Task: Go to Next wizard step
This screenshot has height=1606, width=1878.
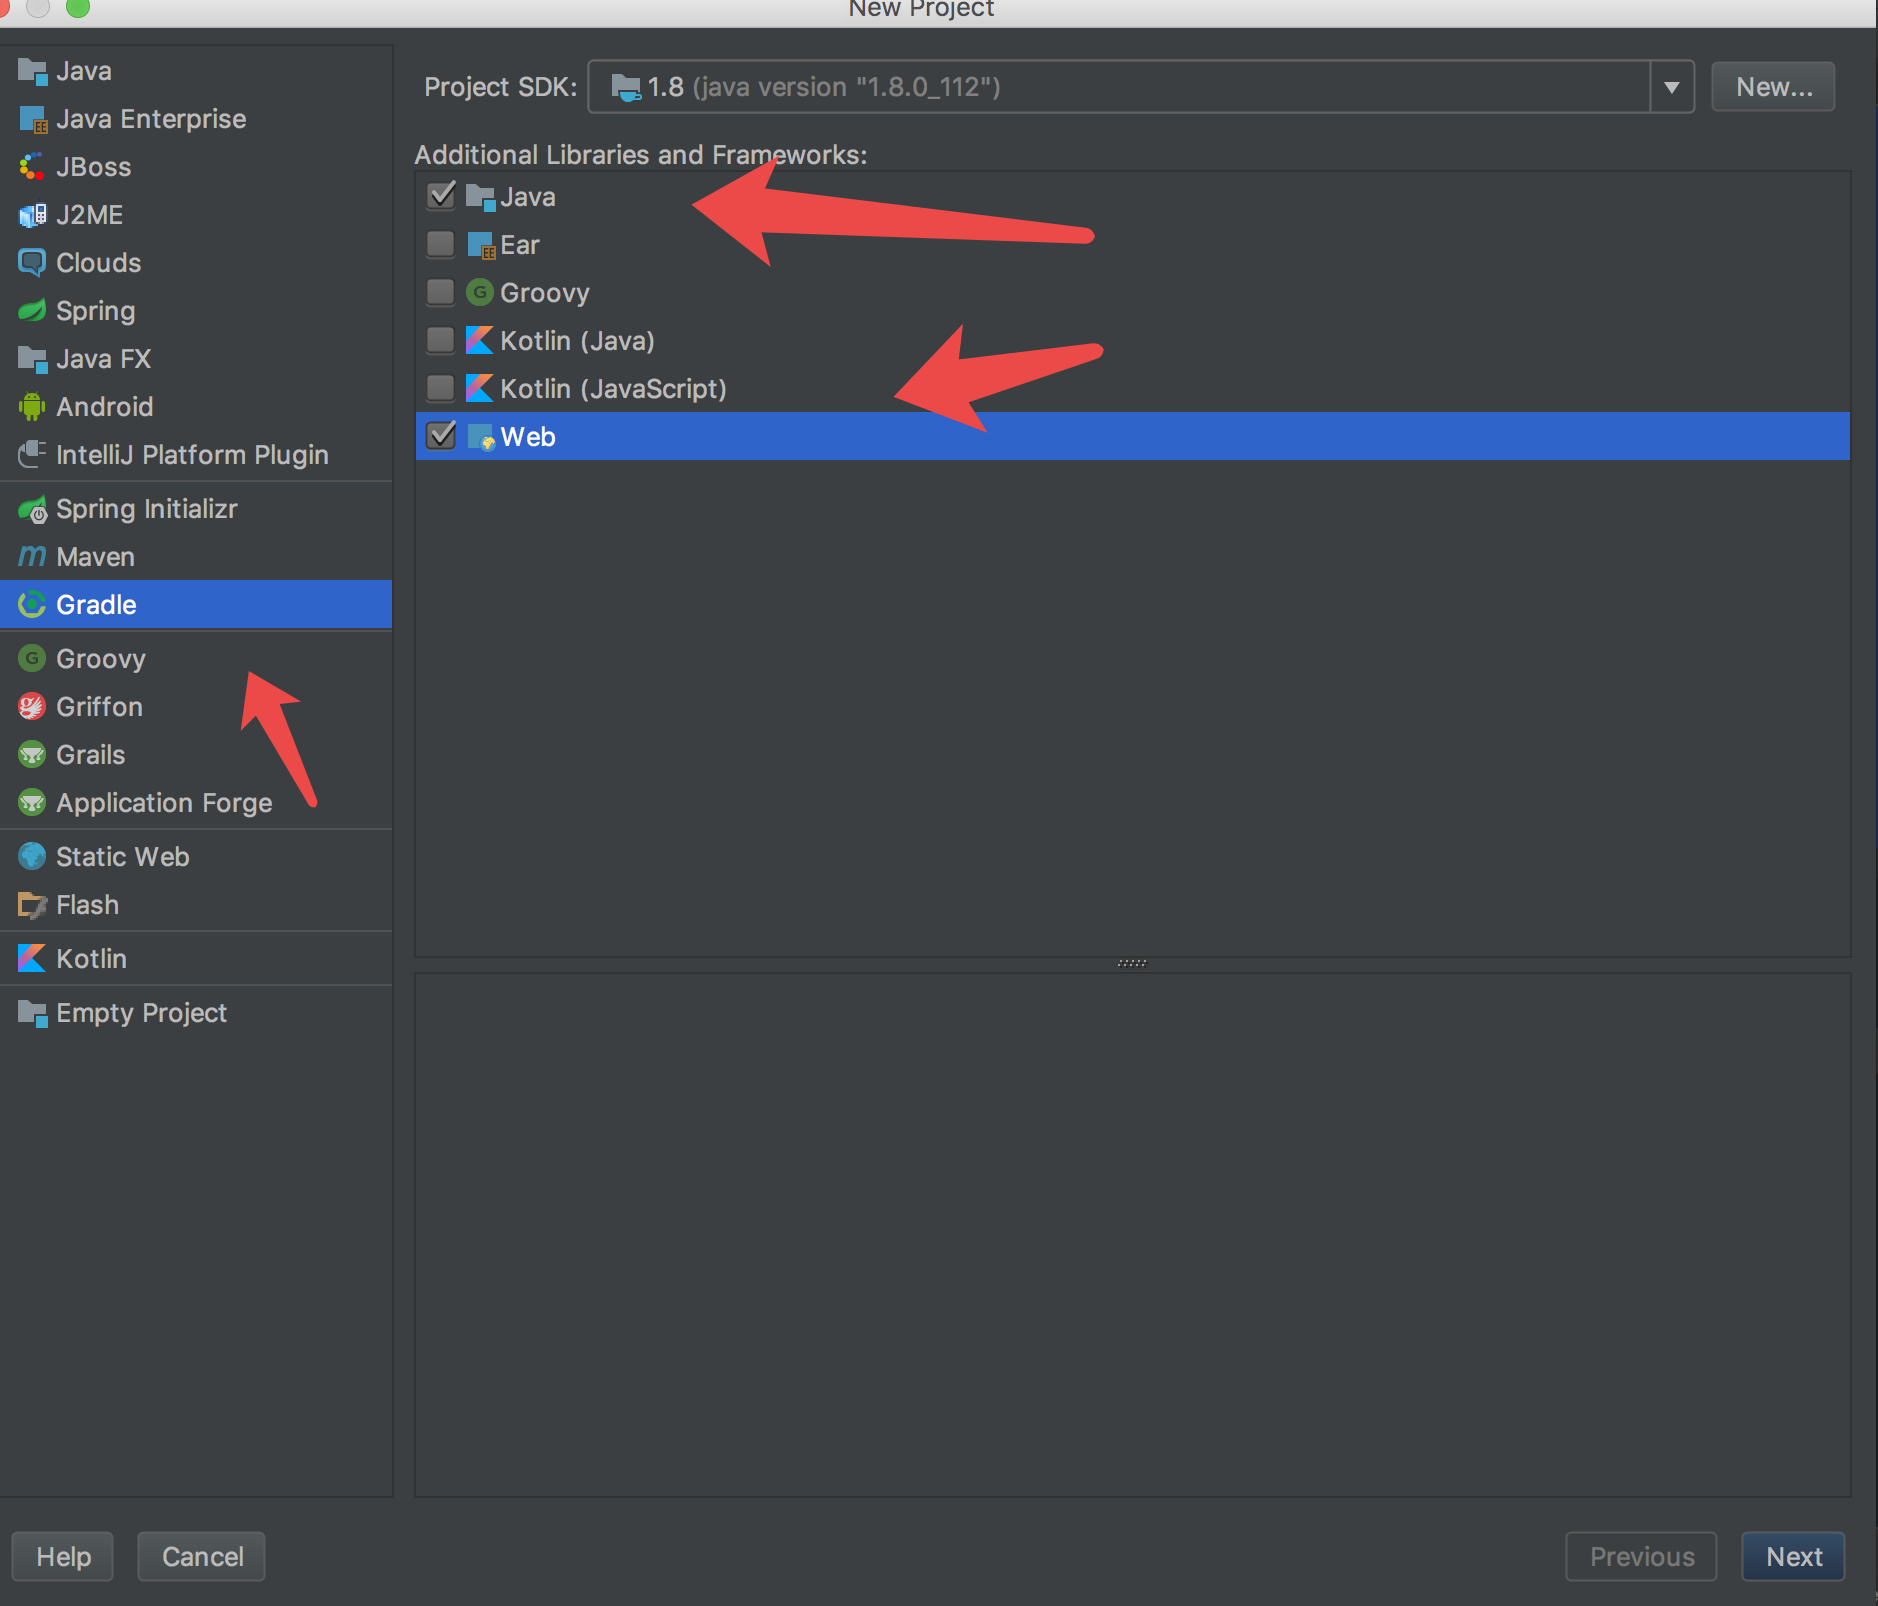Action: [x=1793, y=1557]
